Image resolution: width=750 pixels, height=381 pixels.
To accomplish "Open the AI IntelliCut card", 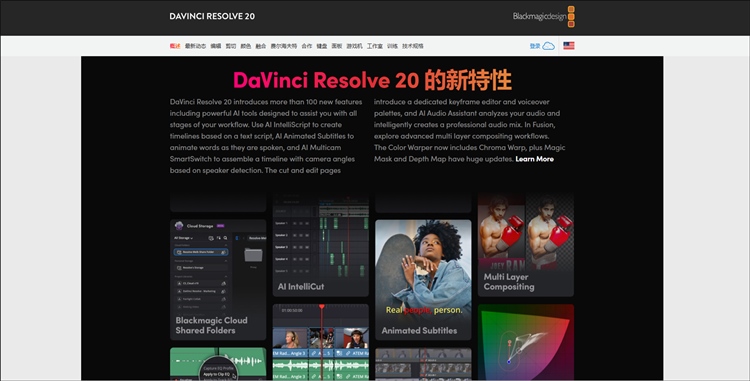I will [x=320, y=245].
